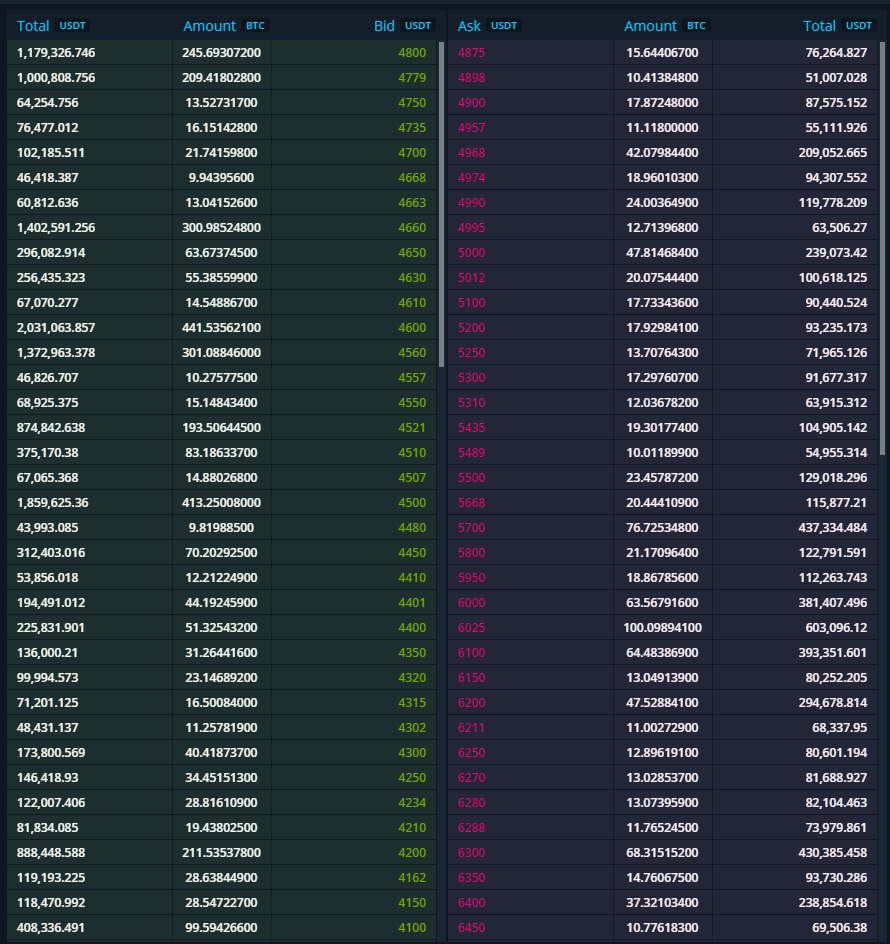Select ask price 4898
The image size is (890, 944).
click(x=471, y=78)
